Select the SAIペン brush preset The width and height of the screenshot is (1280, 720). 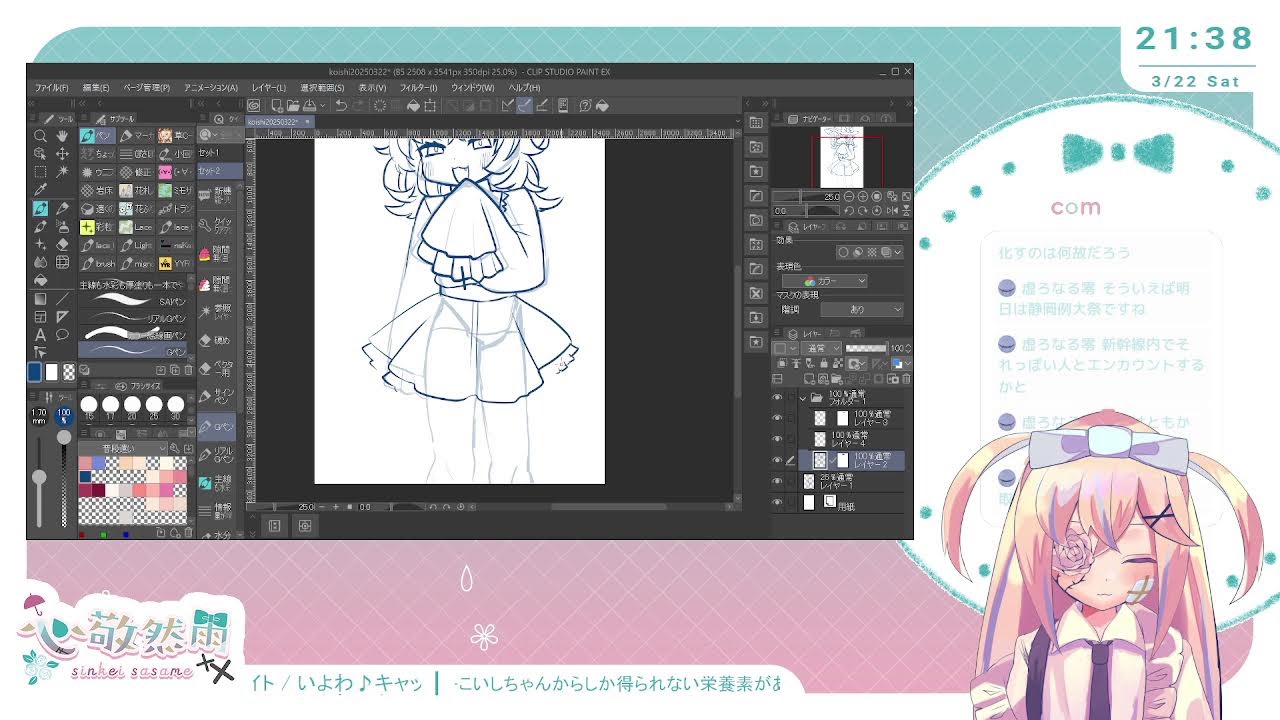(134, 300)
